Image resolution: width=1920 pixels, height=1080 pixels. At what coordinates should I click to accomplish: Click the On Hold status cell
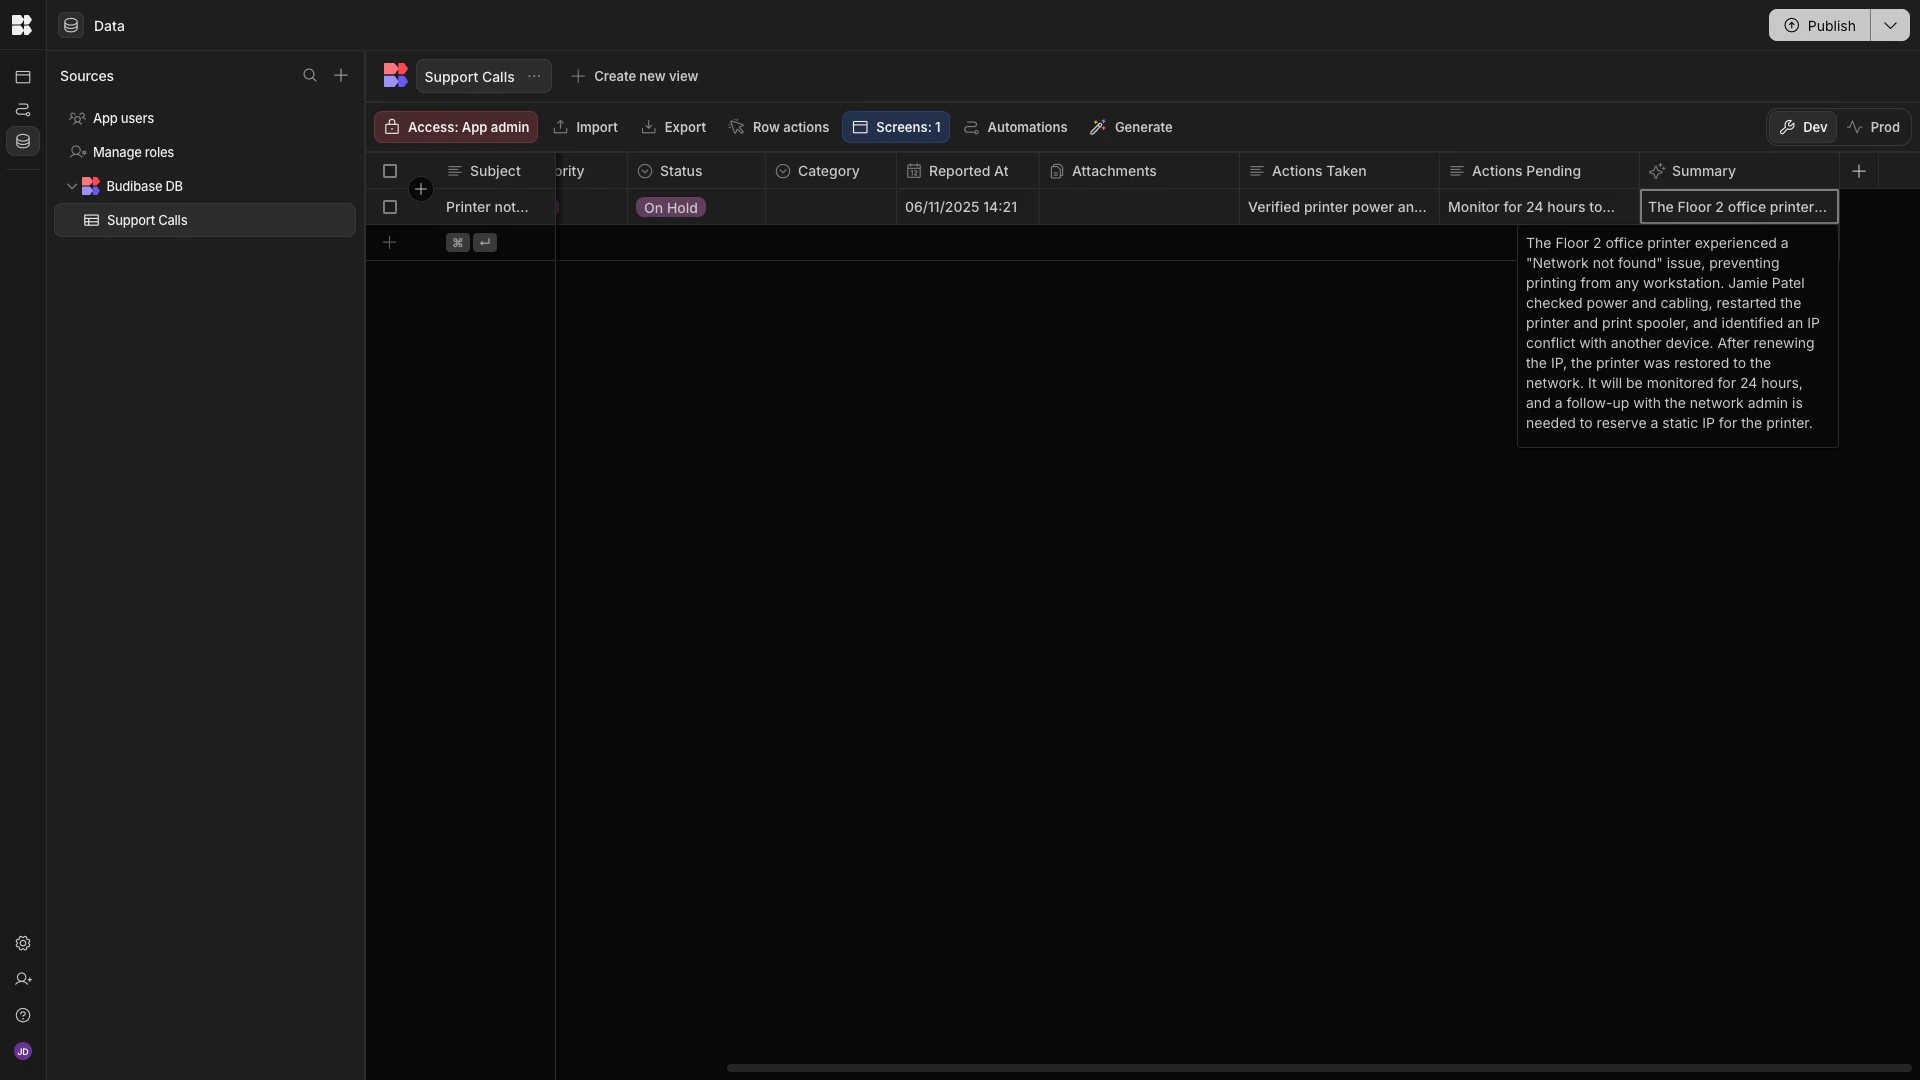point(696,207)
